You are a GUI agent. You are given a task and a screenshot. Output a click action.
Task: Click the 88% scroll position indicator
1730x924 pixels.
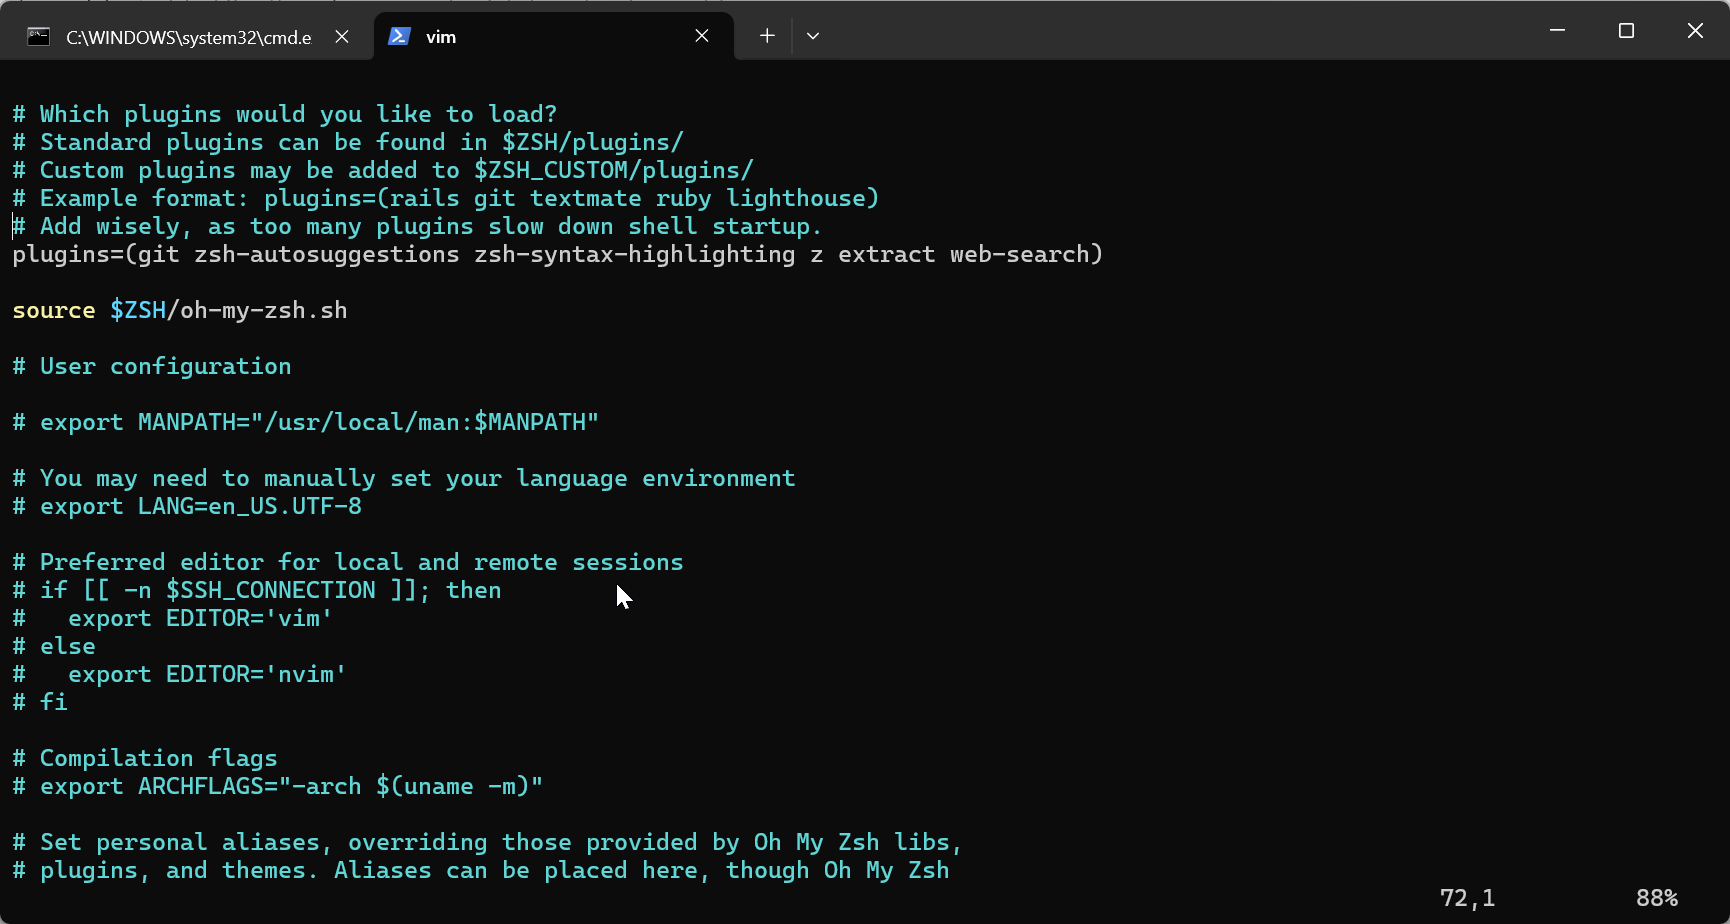point(1656,898)
